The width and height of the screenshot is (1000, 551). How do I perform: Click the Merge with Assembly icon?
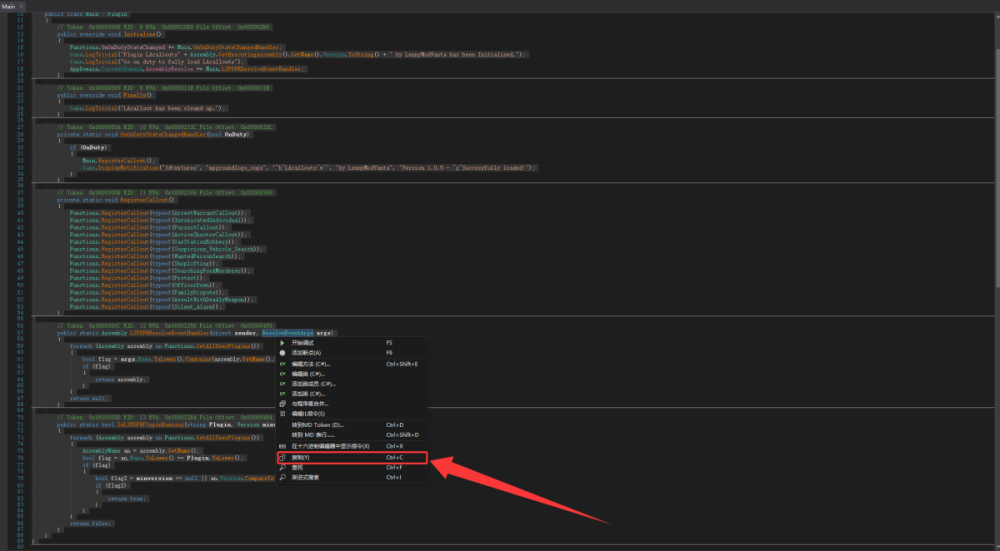tap(283, 404)
